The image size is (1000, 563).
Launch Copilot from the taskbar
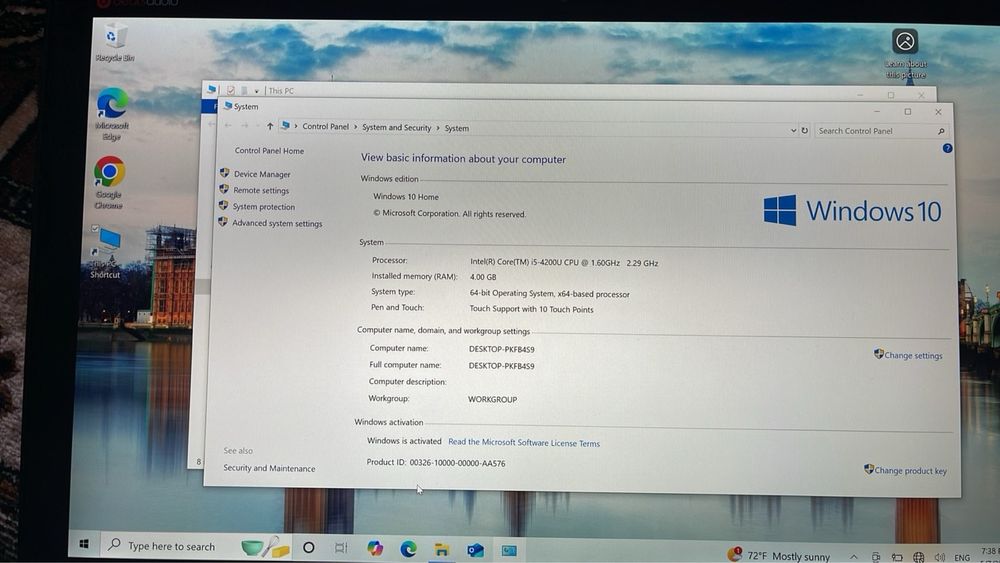[x=375, y=548]
